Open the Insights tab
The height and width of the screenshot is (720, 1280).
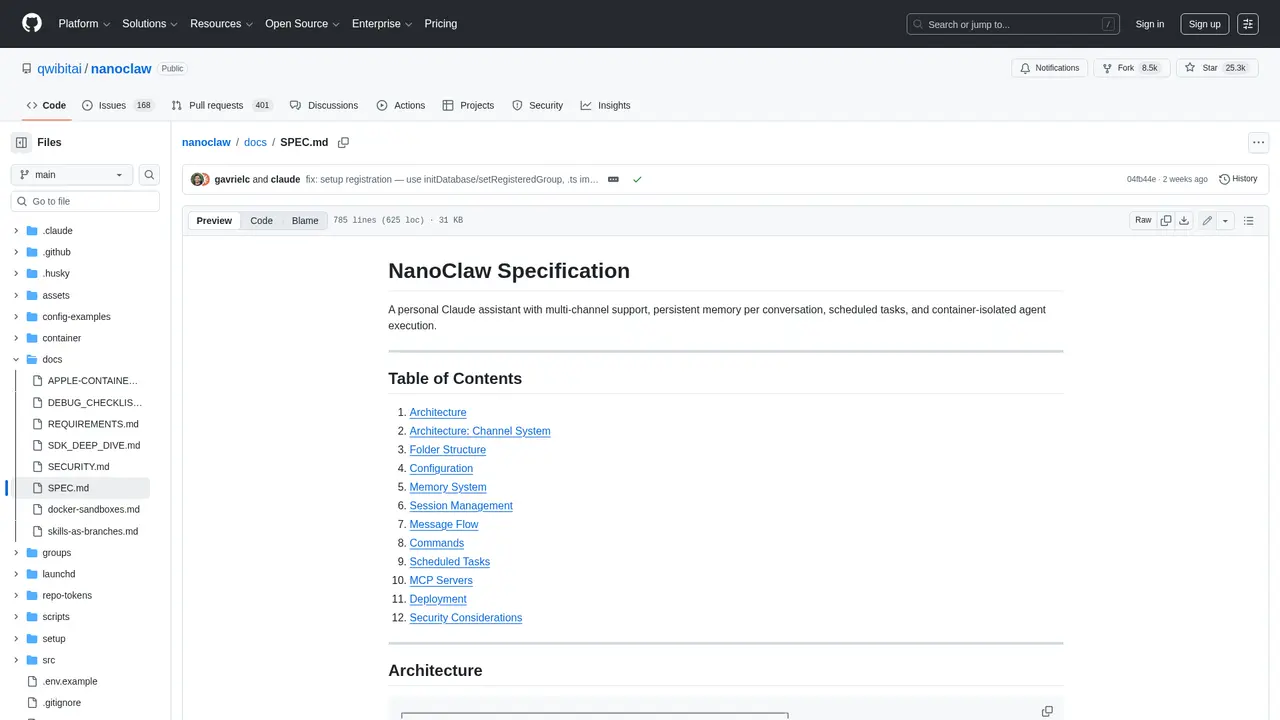pyautogui.click(x=605, y=105)
